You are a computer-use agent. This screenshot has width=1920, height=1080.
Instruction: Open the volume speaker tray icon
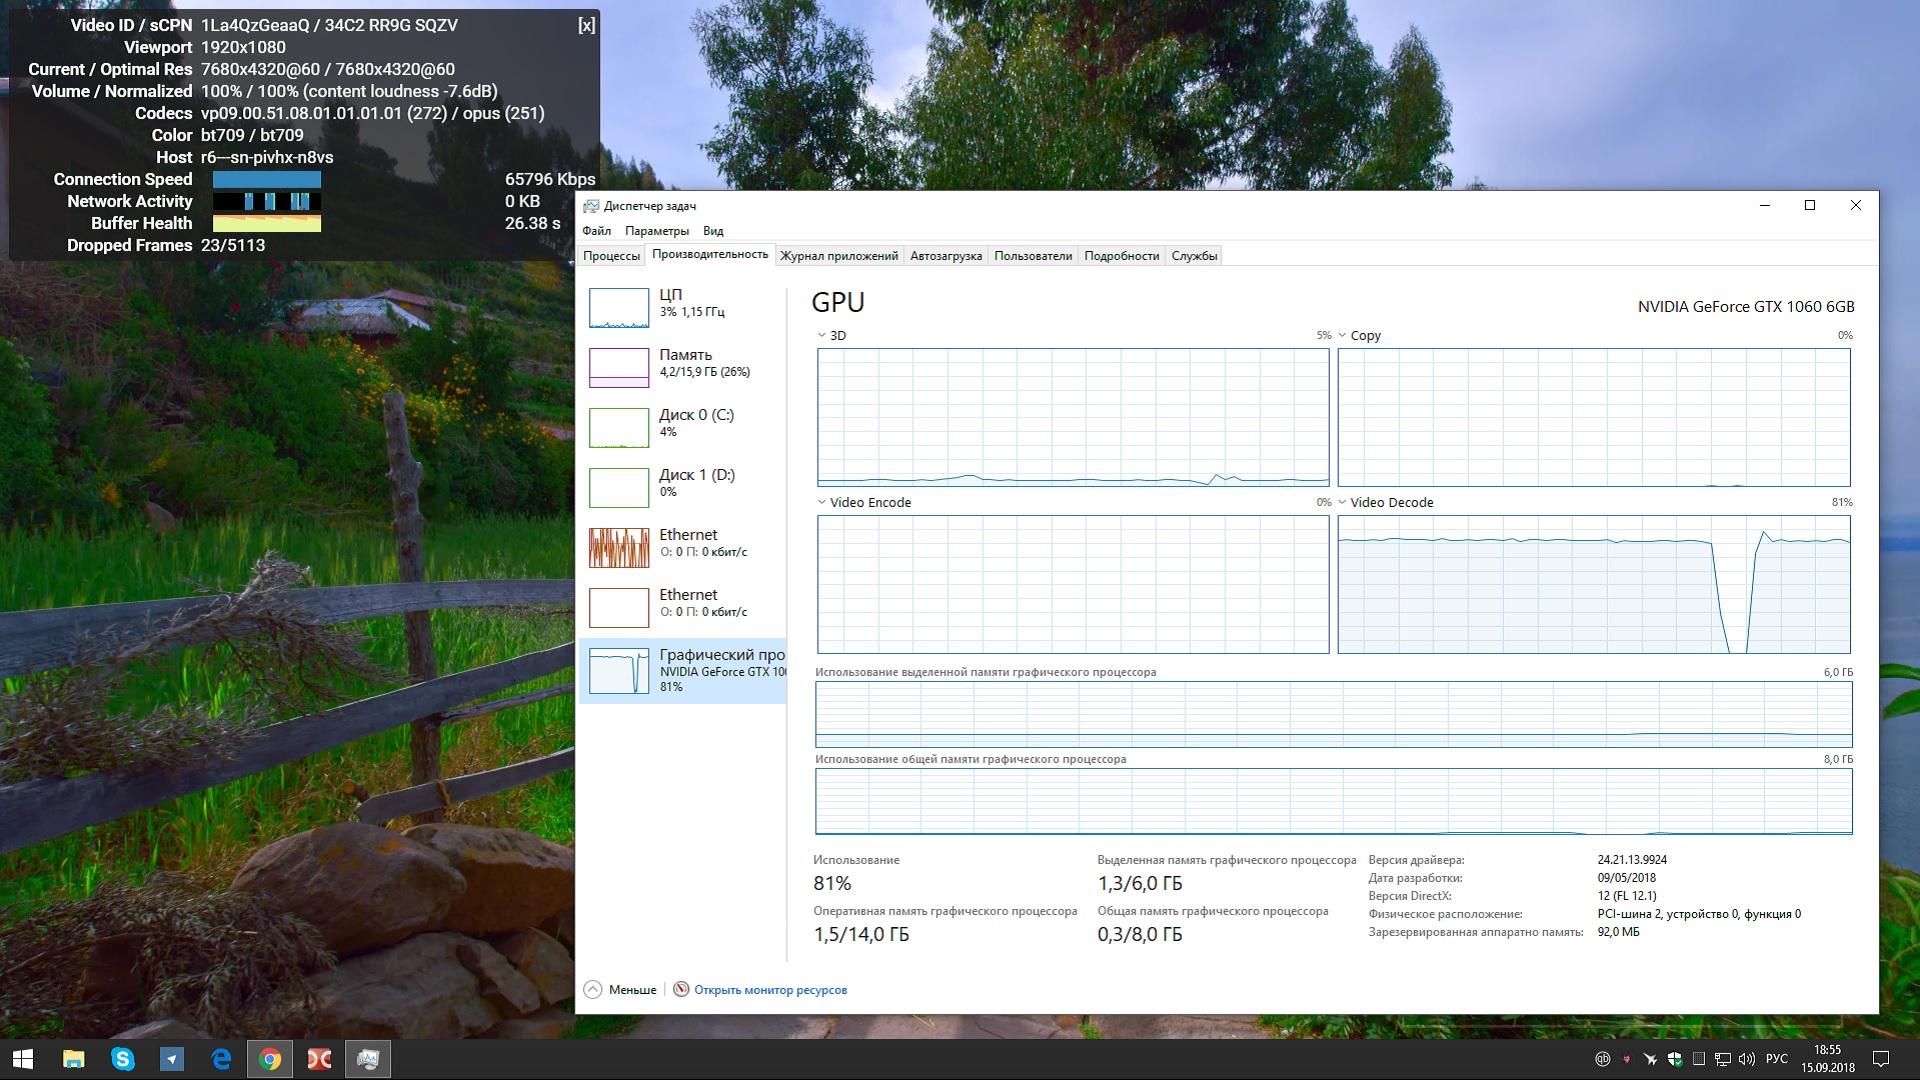coord(1747,1059)
